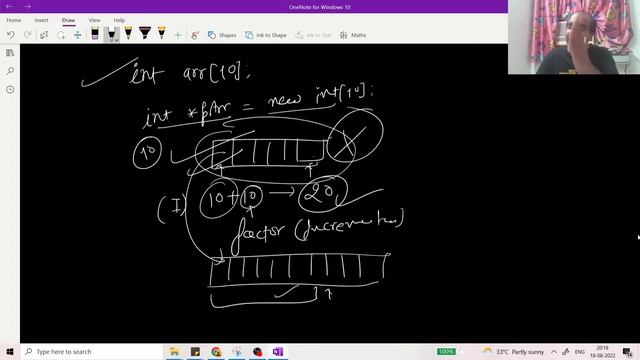The width and height of the screenshot is (640, 360).
Task: Select the Eraser tool
Action: (x=95, y=33)
